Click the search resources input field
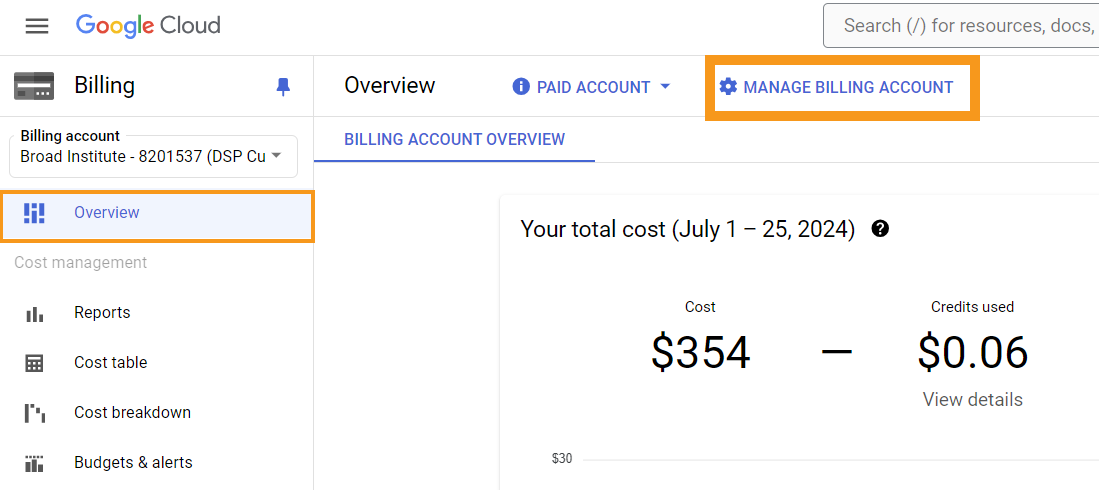This screenshot has width=1099, height=490. point(961,26)
